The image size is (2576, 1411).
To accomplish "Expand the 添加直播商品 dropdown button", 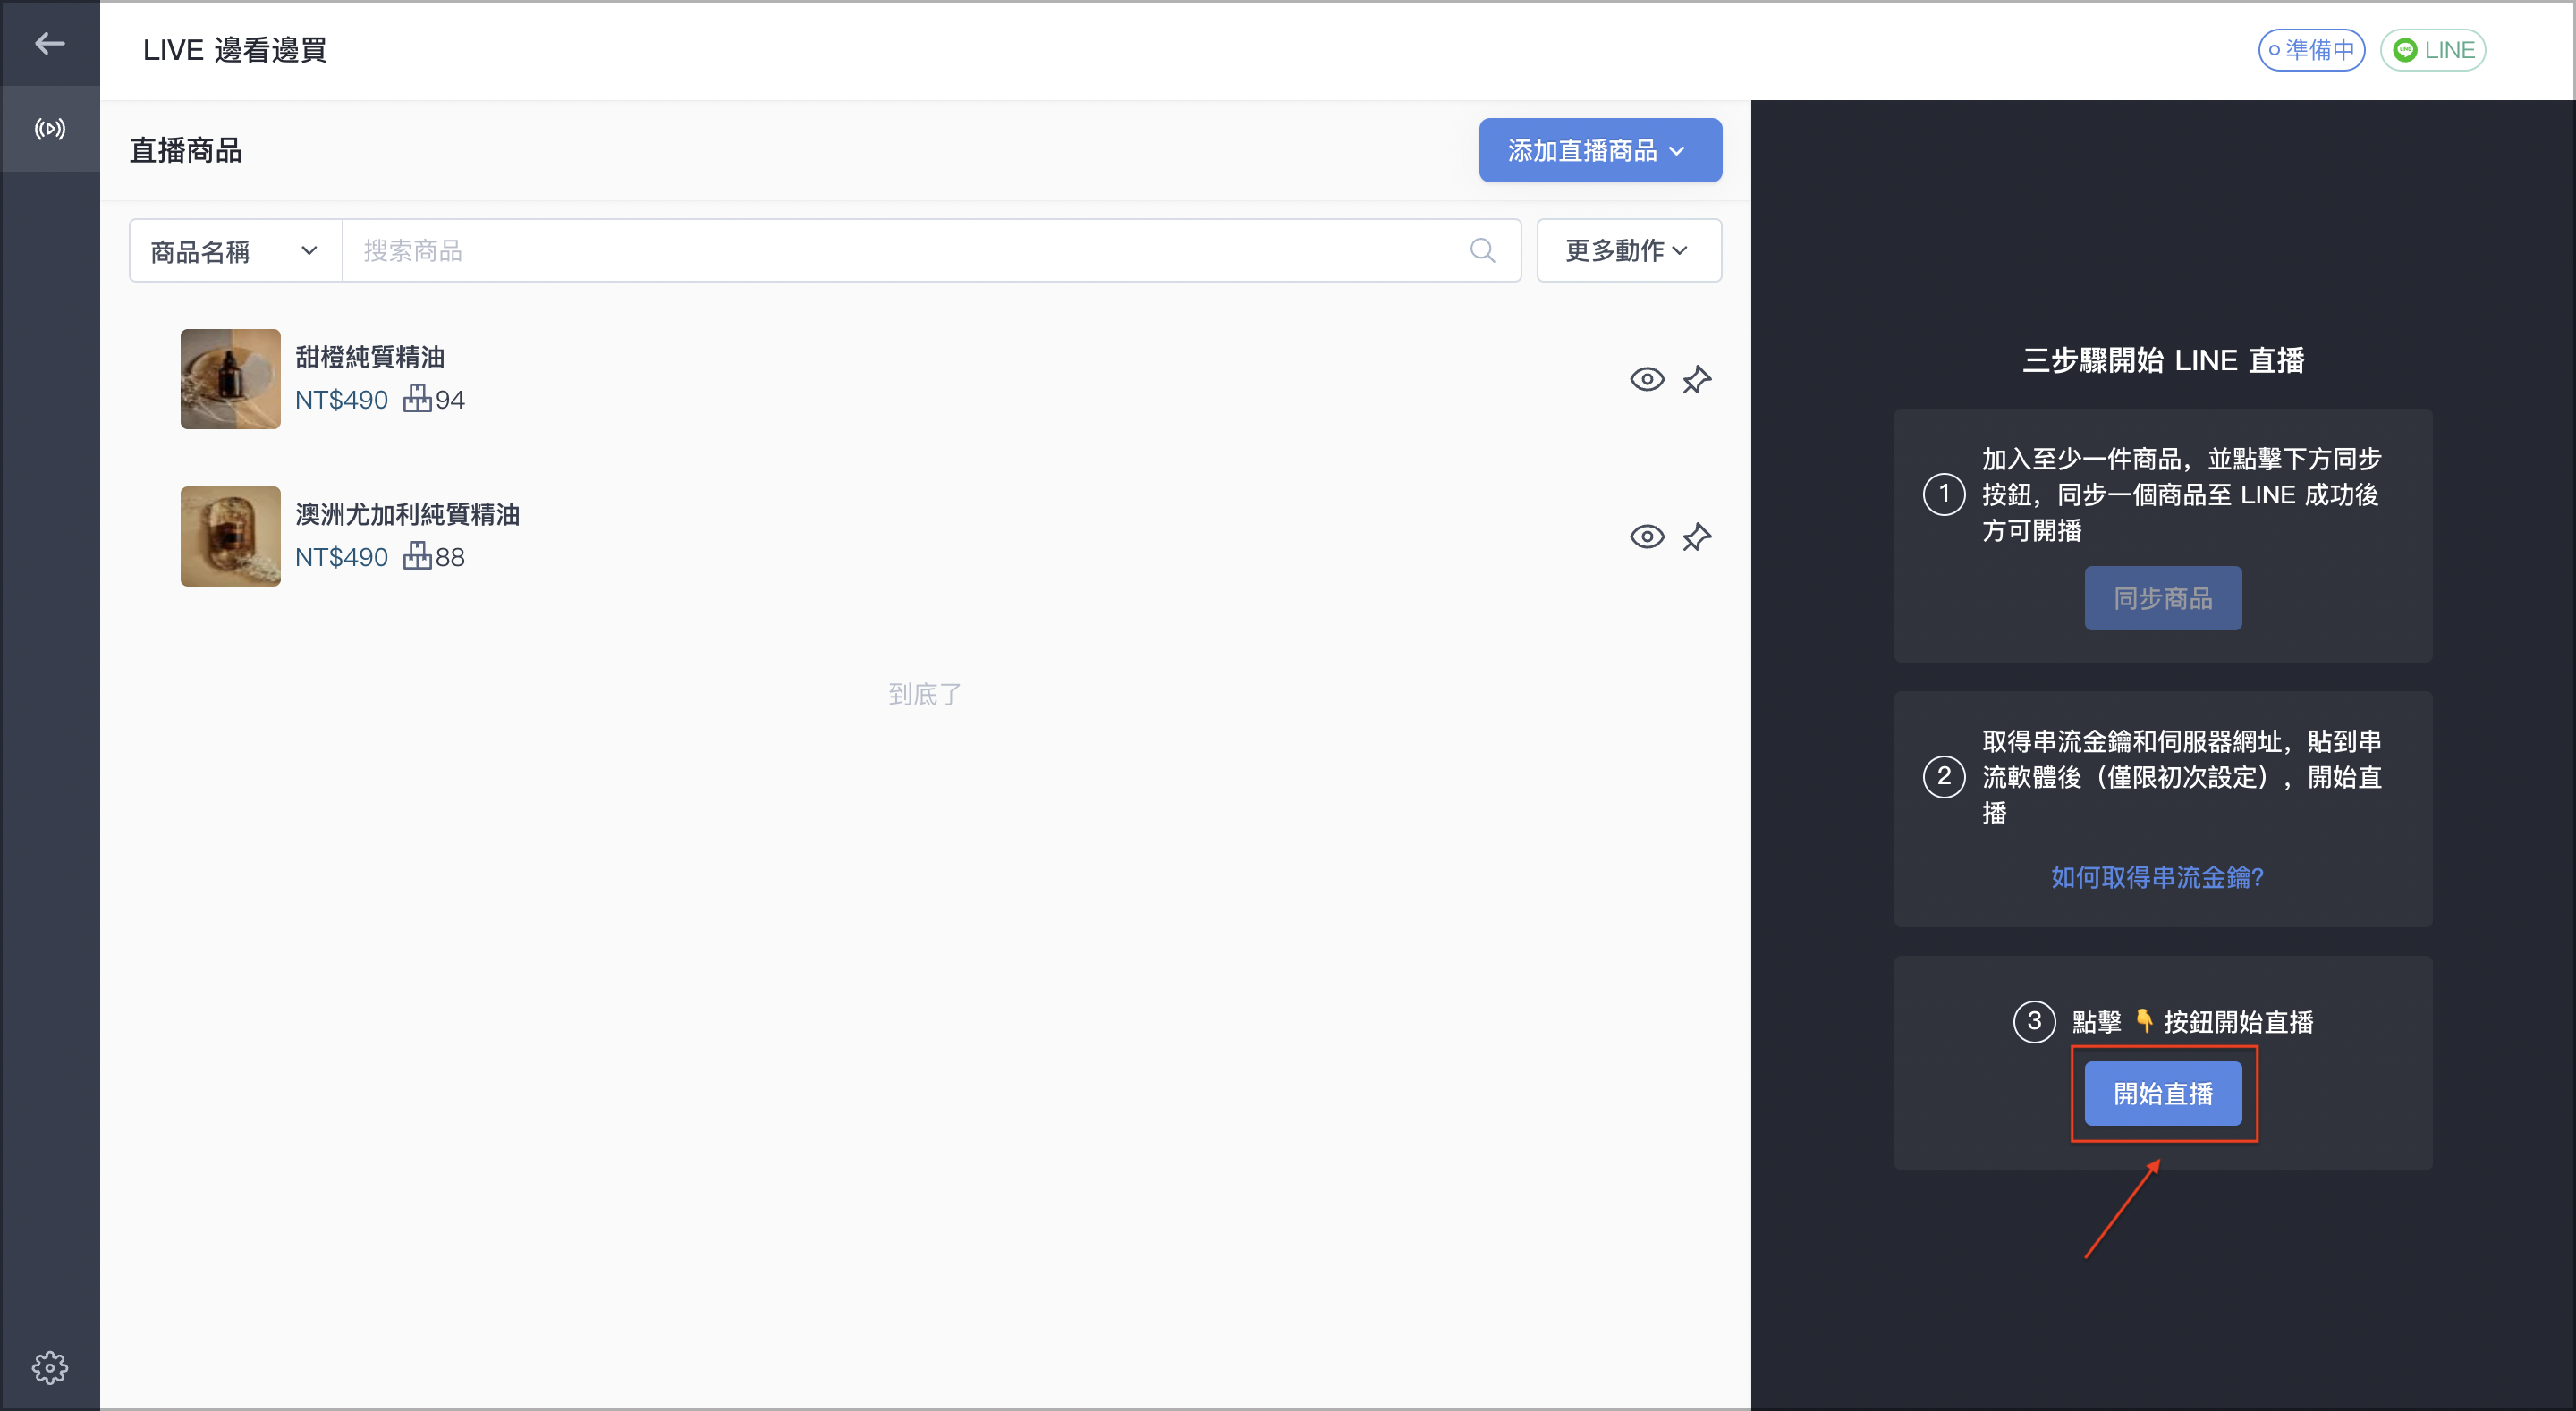I will pyautogui.click(x=1600, y=150).
